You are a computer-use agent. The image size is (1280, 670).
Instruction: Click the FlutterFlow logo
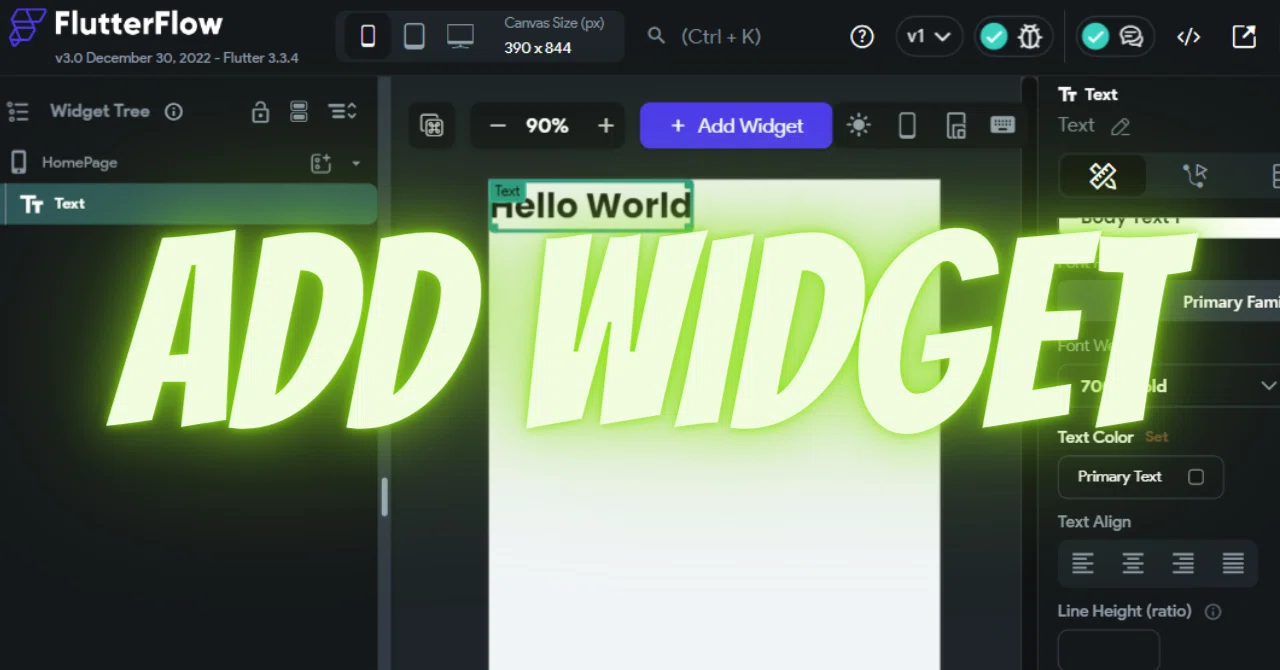(x=27, y=27)
